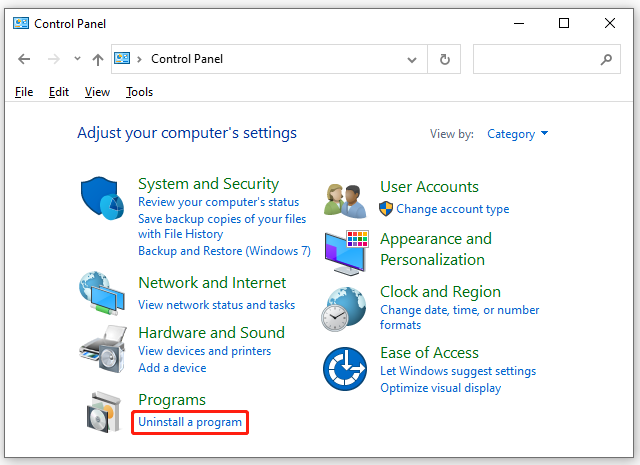
Task: Open the View menu
Action: pyautogui.click(x=97, y=92)
